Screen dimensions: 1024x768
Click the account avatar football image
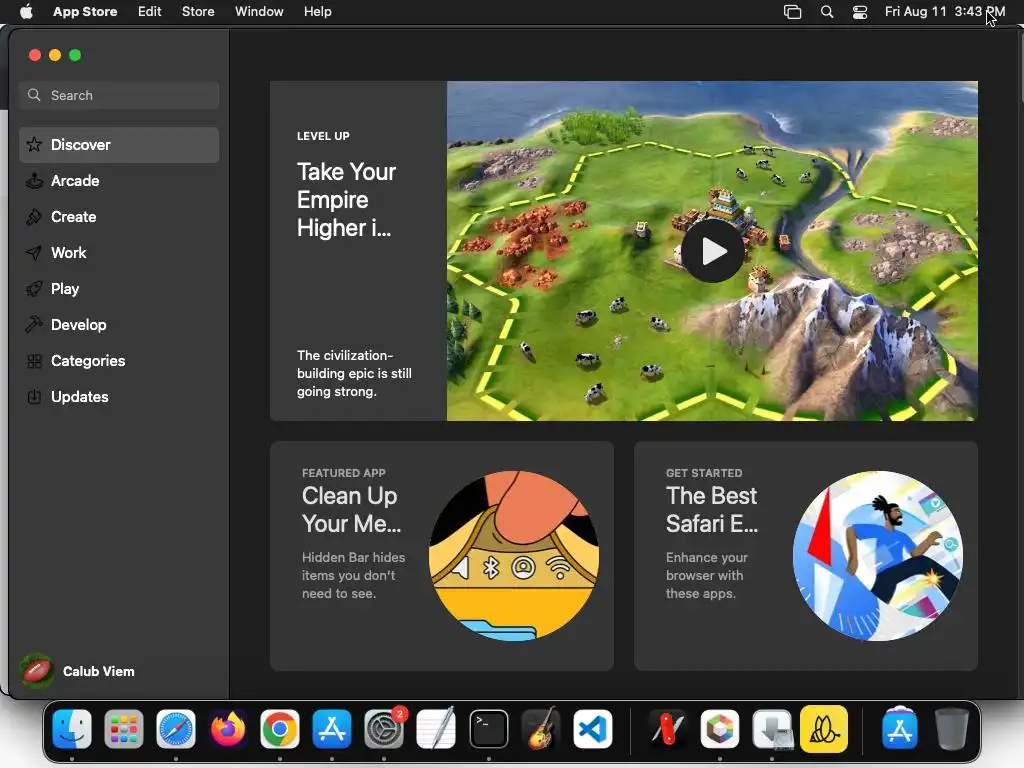click(37, 671)
